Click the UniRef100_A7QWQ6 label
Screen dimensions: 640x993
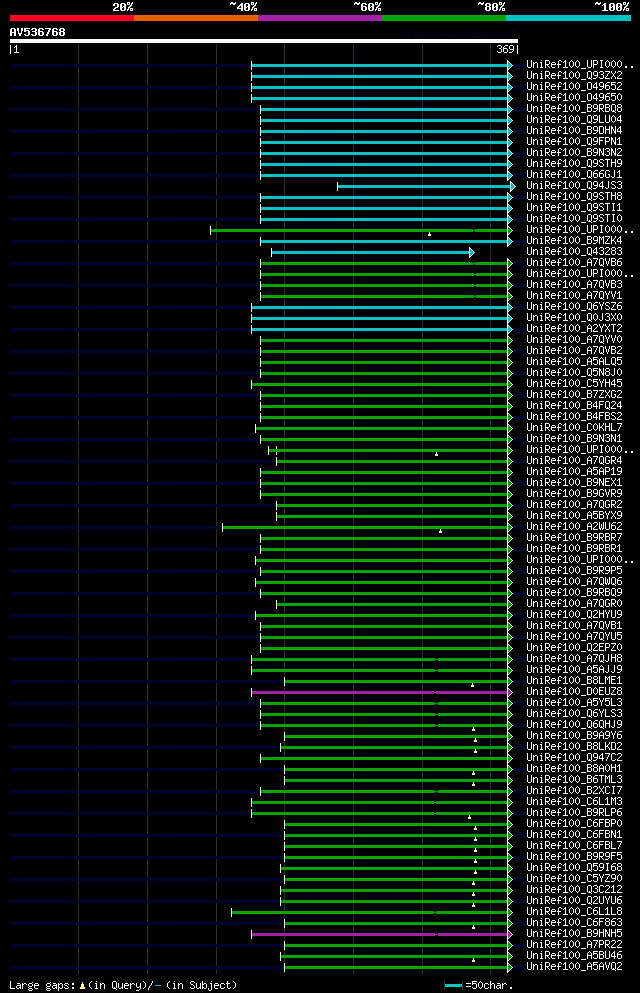[574, 581]
